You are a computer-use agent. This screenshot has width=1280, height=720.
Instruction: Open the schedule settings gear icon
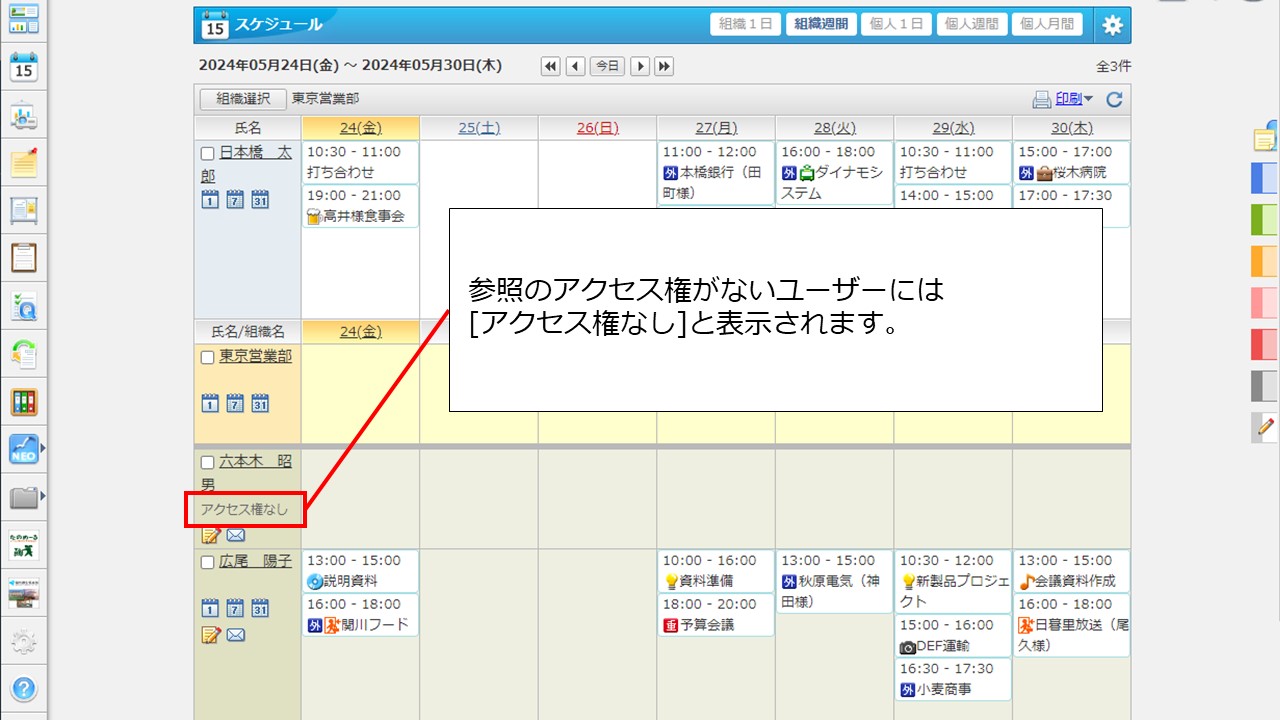coord(1112,25)
